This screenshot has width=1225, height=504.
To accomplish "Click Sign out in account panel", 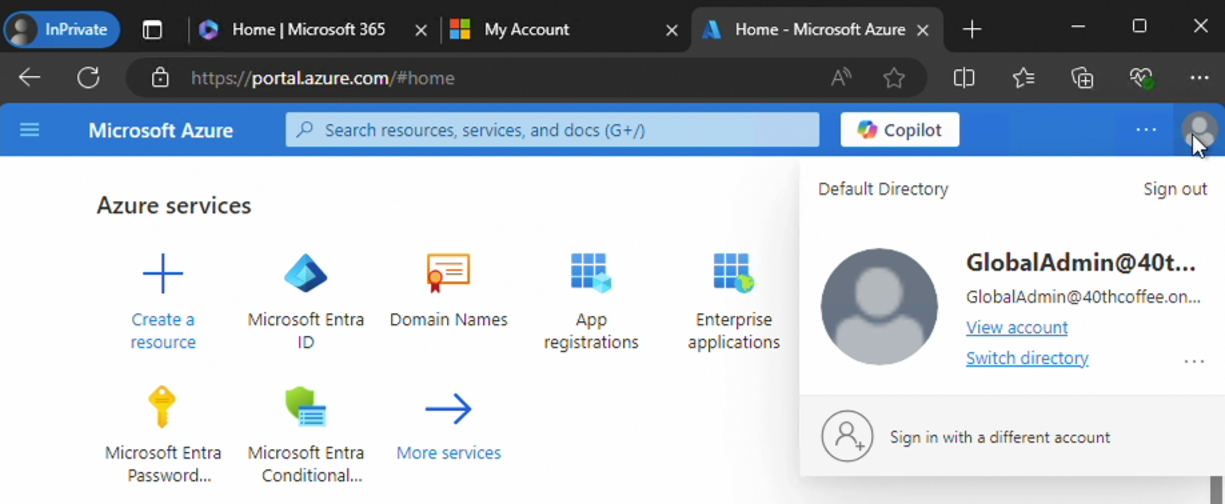I will pos(1175,189).
